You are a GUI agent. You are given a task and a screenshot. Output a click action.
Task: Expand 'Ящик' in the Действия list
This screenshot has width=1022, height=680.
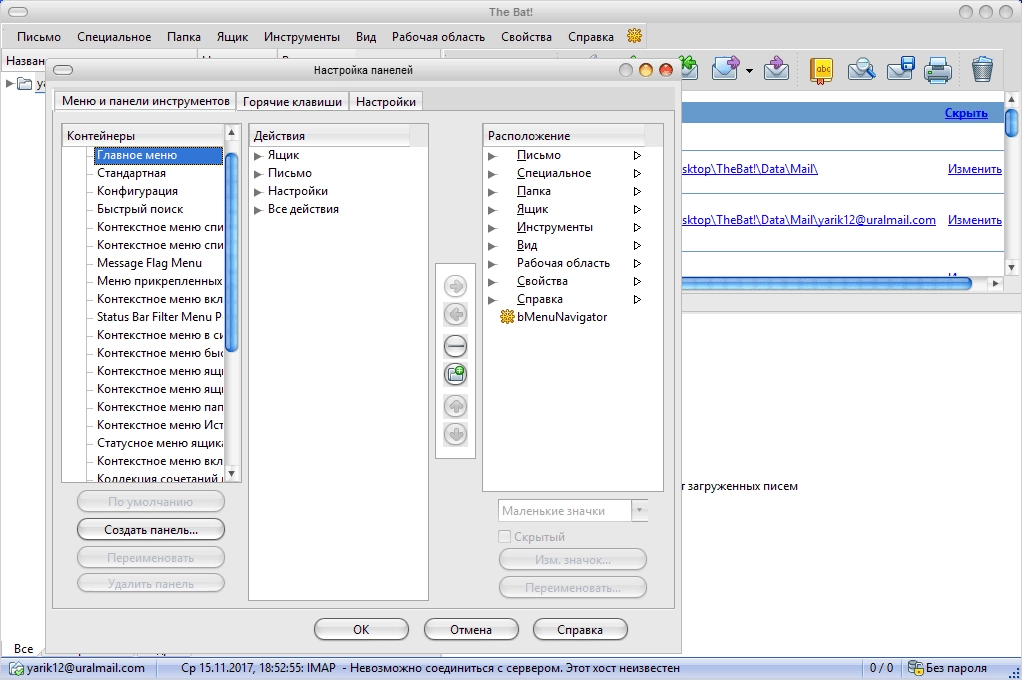pos(258,156)
